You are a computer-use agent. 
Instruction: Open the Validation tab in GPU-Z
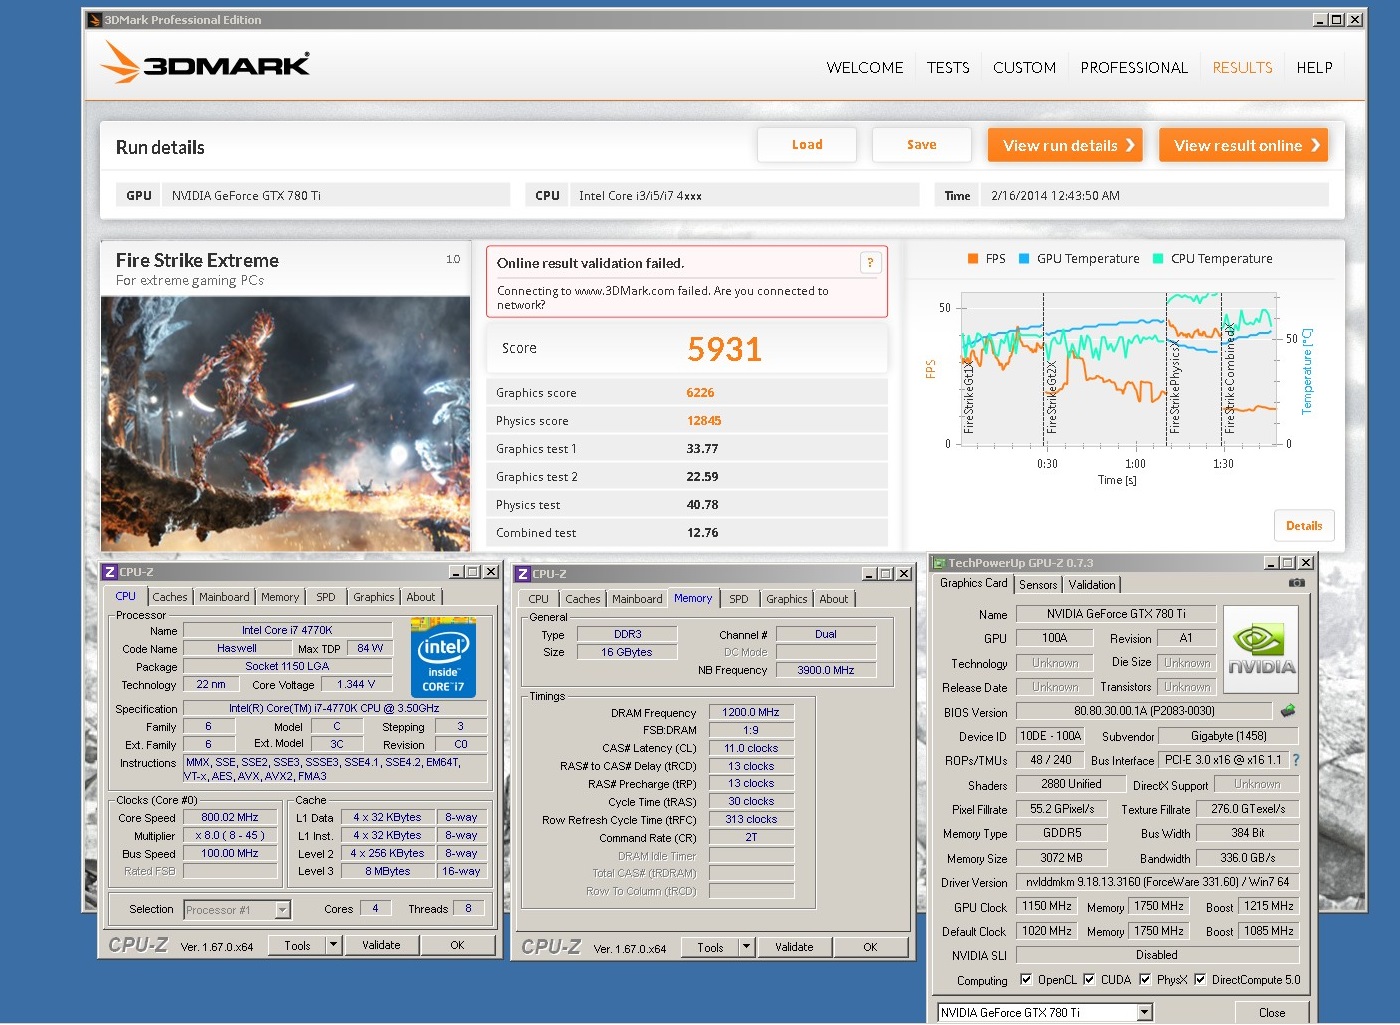pyautogui.click(x=1092, y=585)
